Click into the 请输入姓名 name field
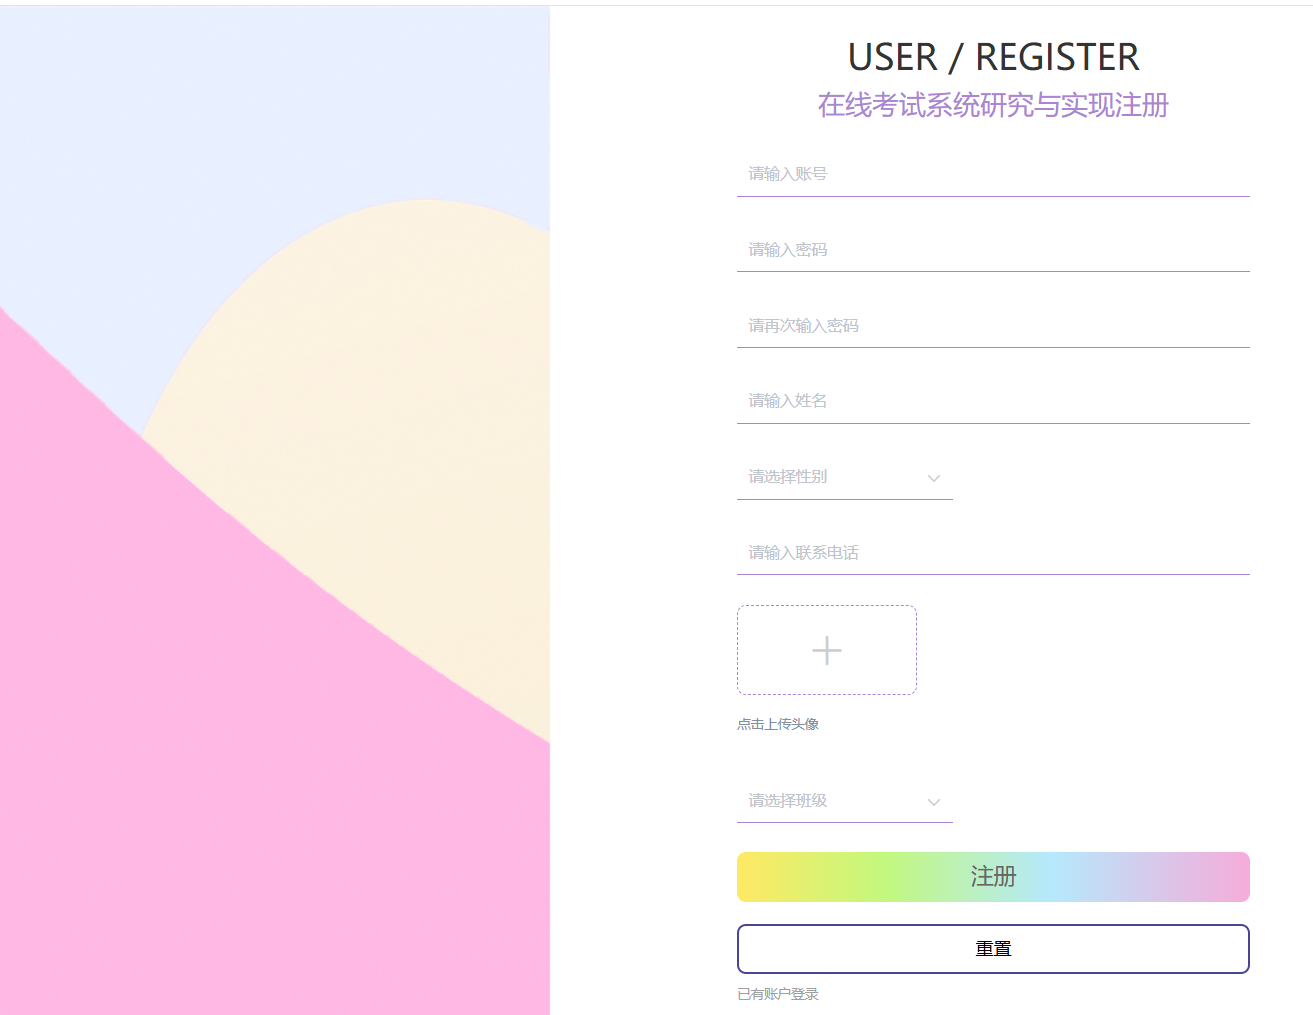 [x=993, y=401]
